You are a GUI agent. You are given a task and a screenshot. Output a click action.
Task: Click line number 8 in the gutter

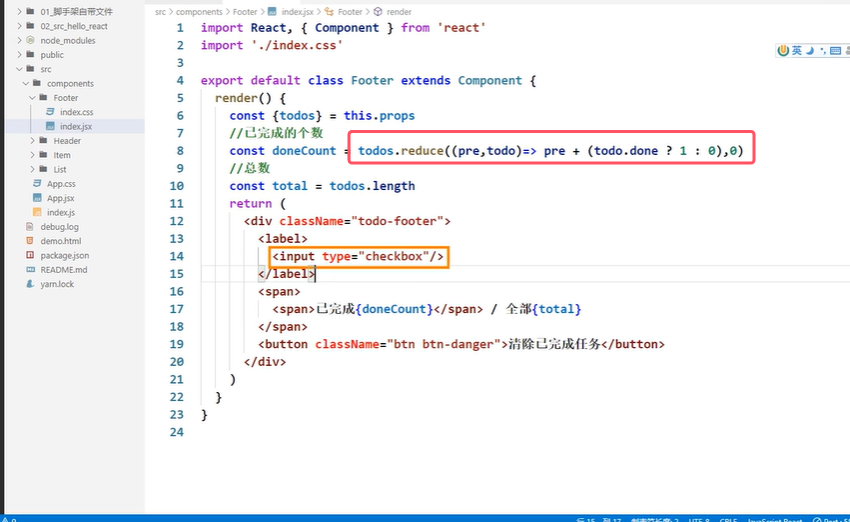[180, 151]
